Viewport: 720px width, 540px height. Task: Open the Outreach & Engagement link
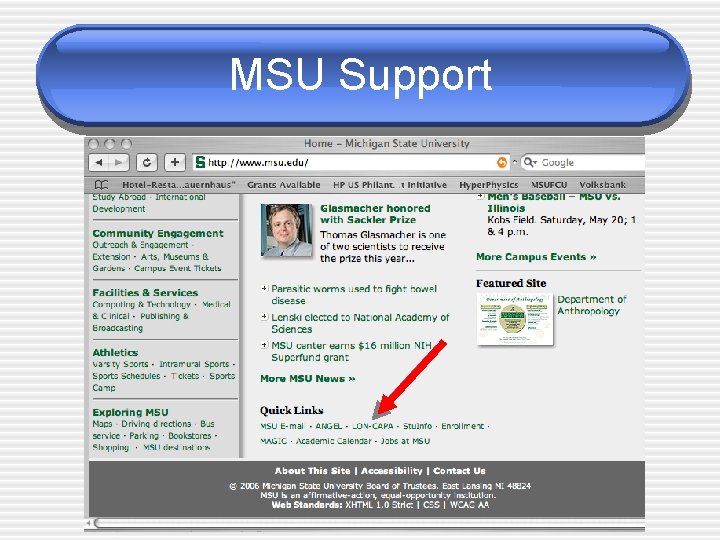pyautogui.click(x=140, y=245)
